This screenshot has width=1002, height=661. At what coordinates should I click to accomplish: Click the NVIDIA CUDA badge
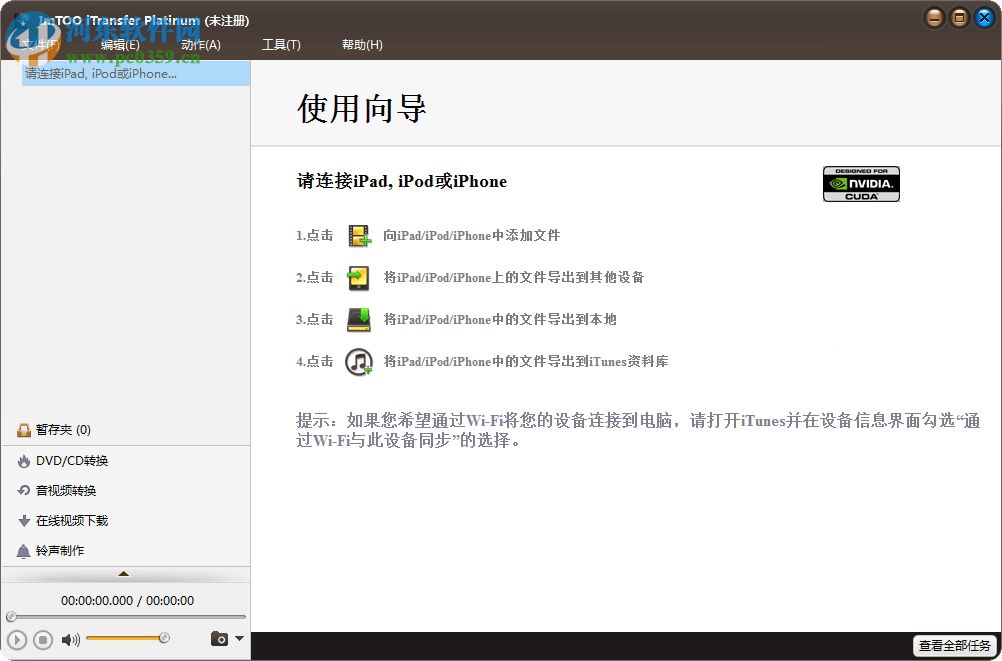coord(861,183)
